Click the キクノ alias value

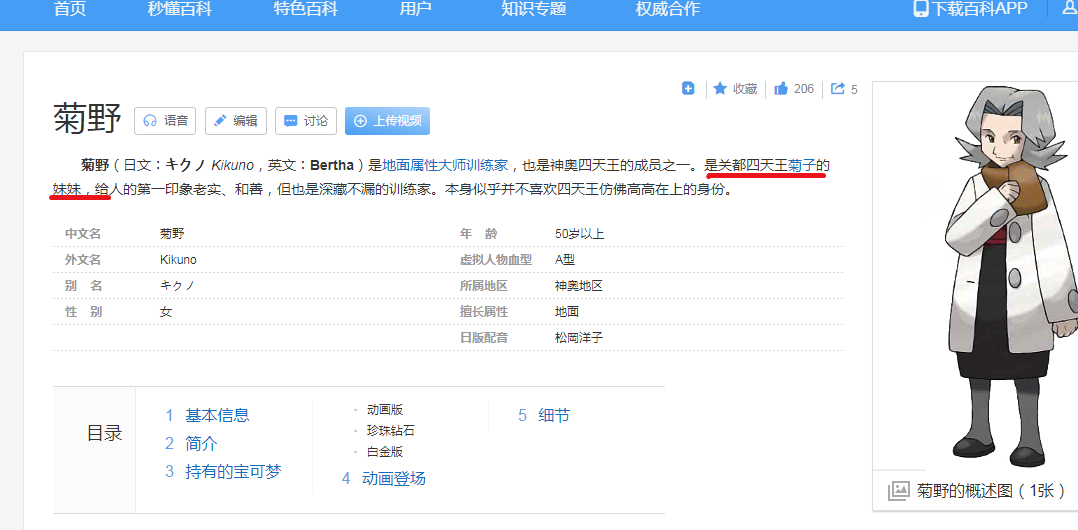point(177,285)
